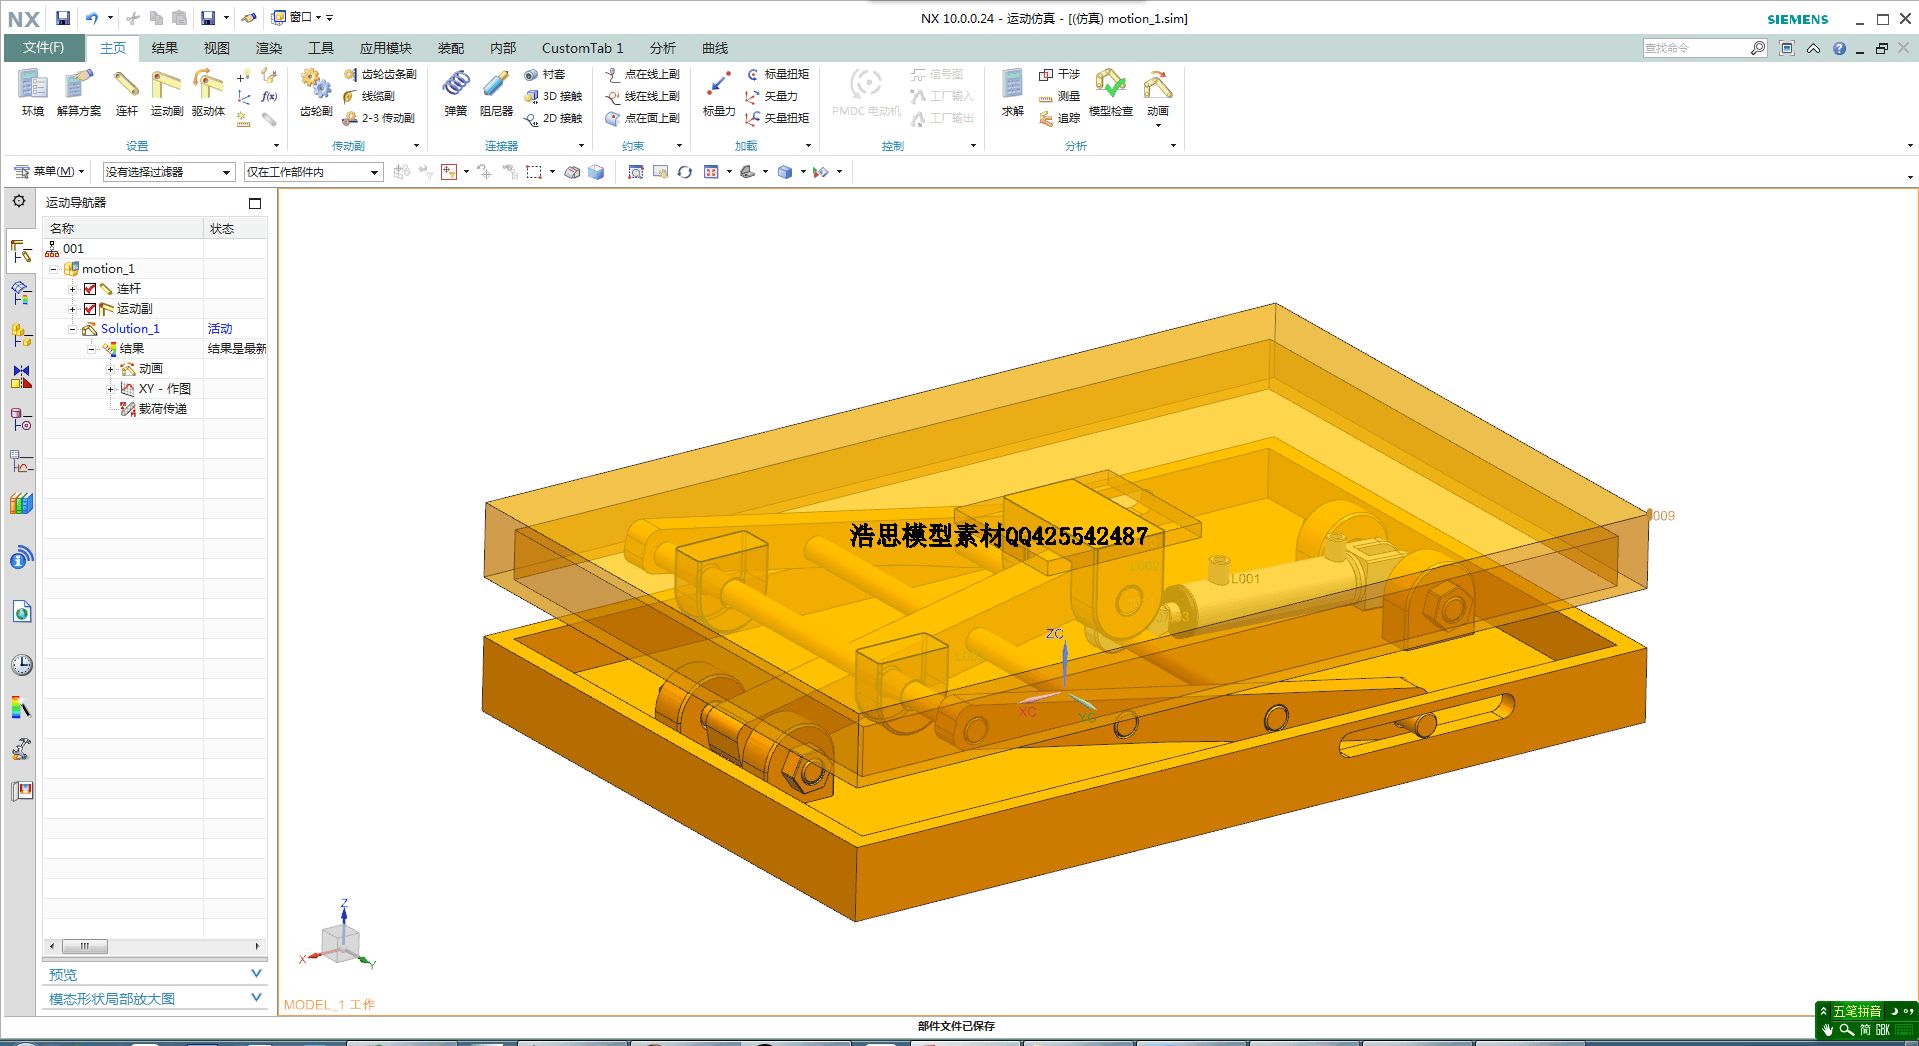
Task: Expand the 连杆 tree node
Action: 73,289
